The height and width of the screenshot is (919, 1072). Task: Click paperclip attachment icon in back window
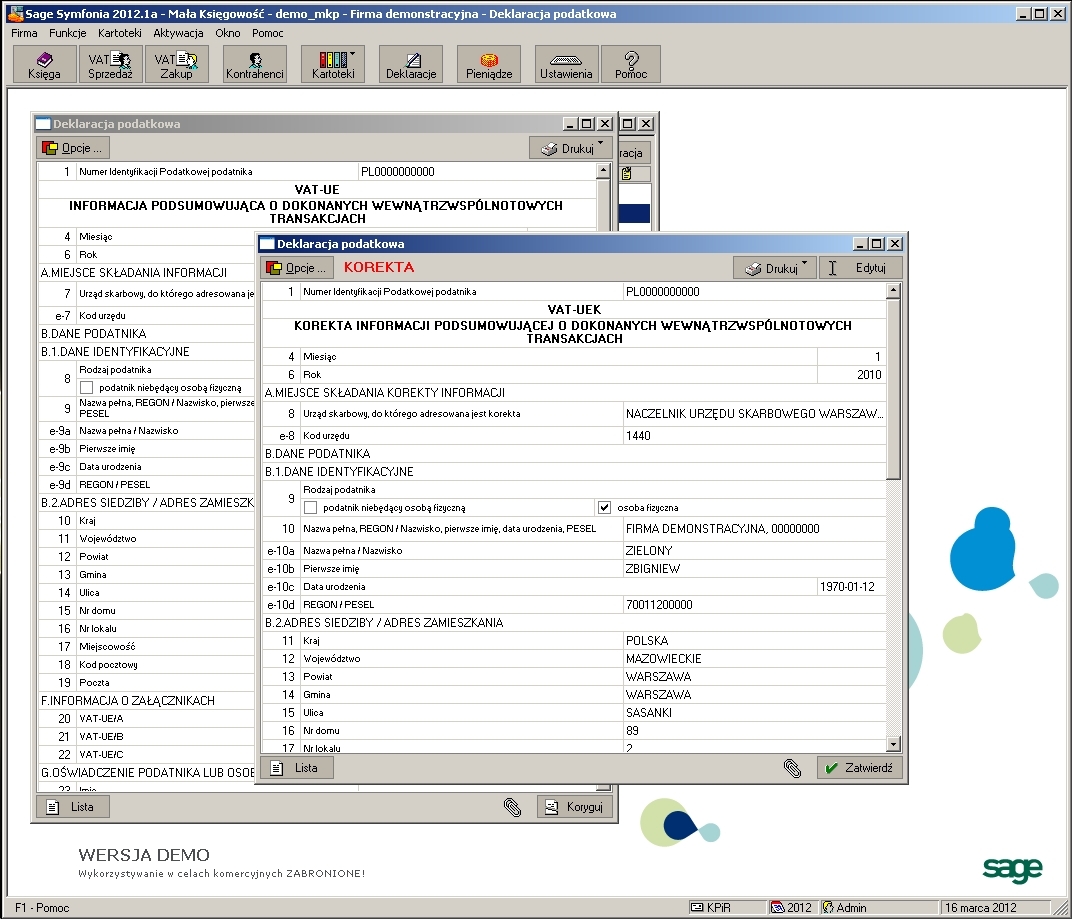513,807
